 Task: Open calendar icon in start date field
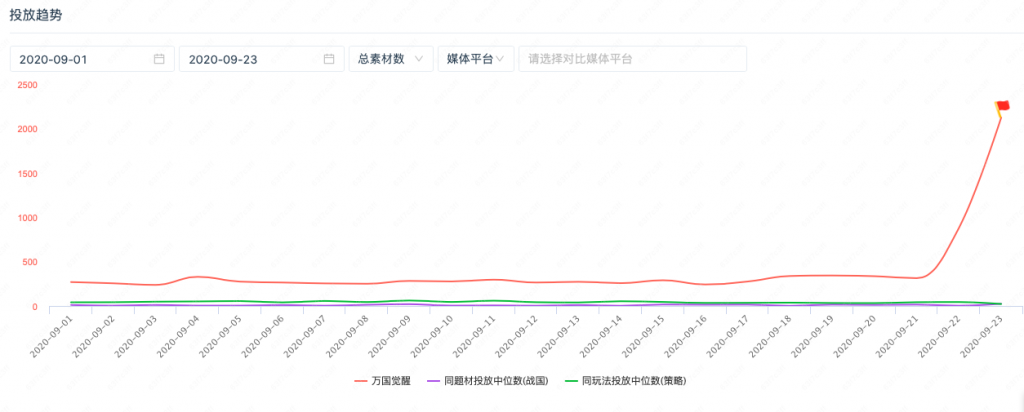tap(159, 59)
